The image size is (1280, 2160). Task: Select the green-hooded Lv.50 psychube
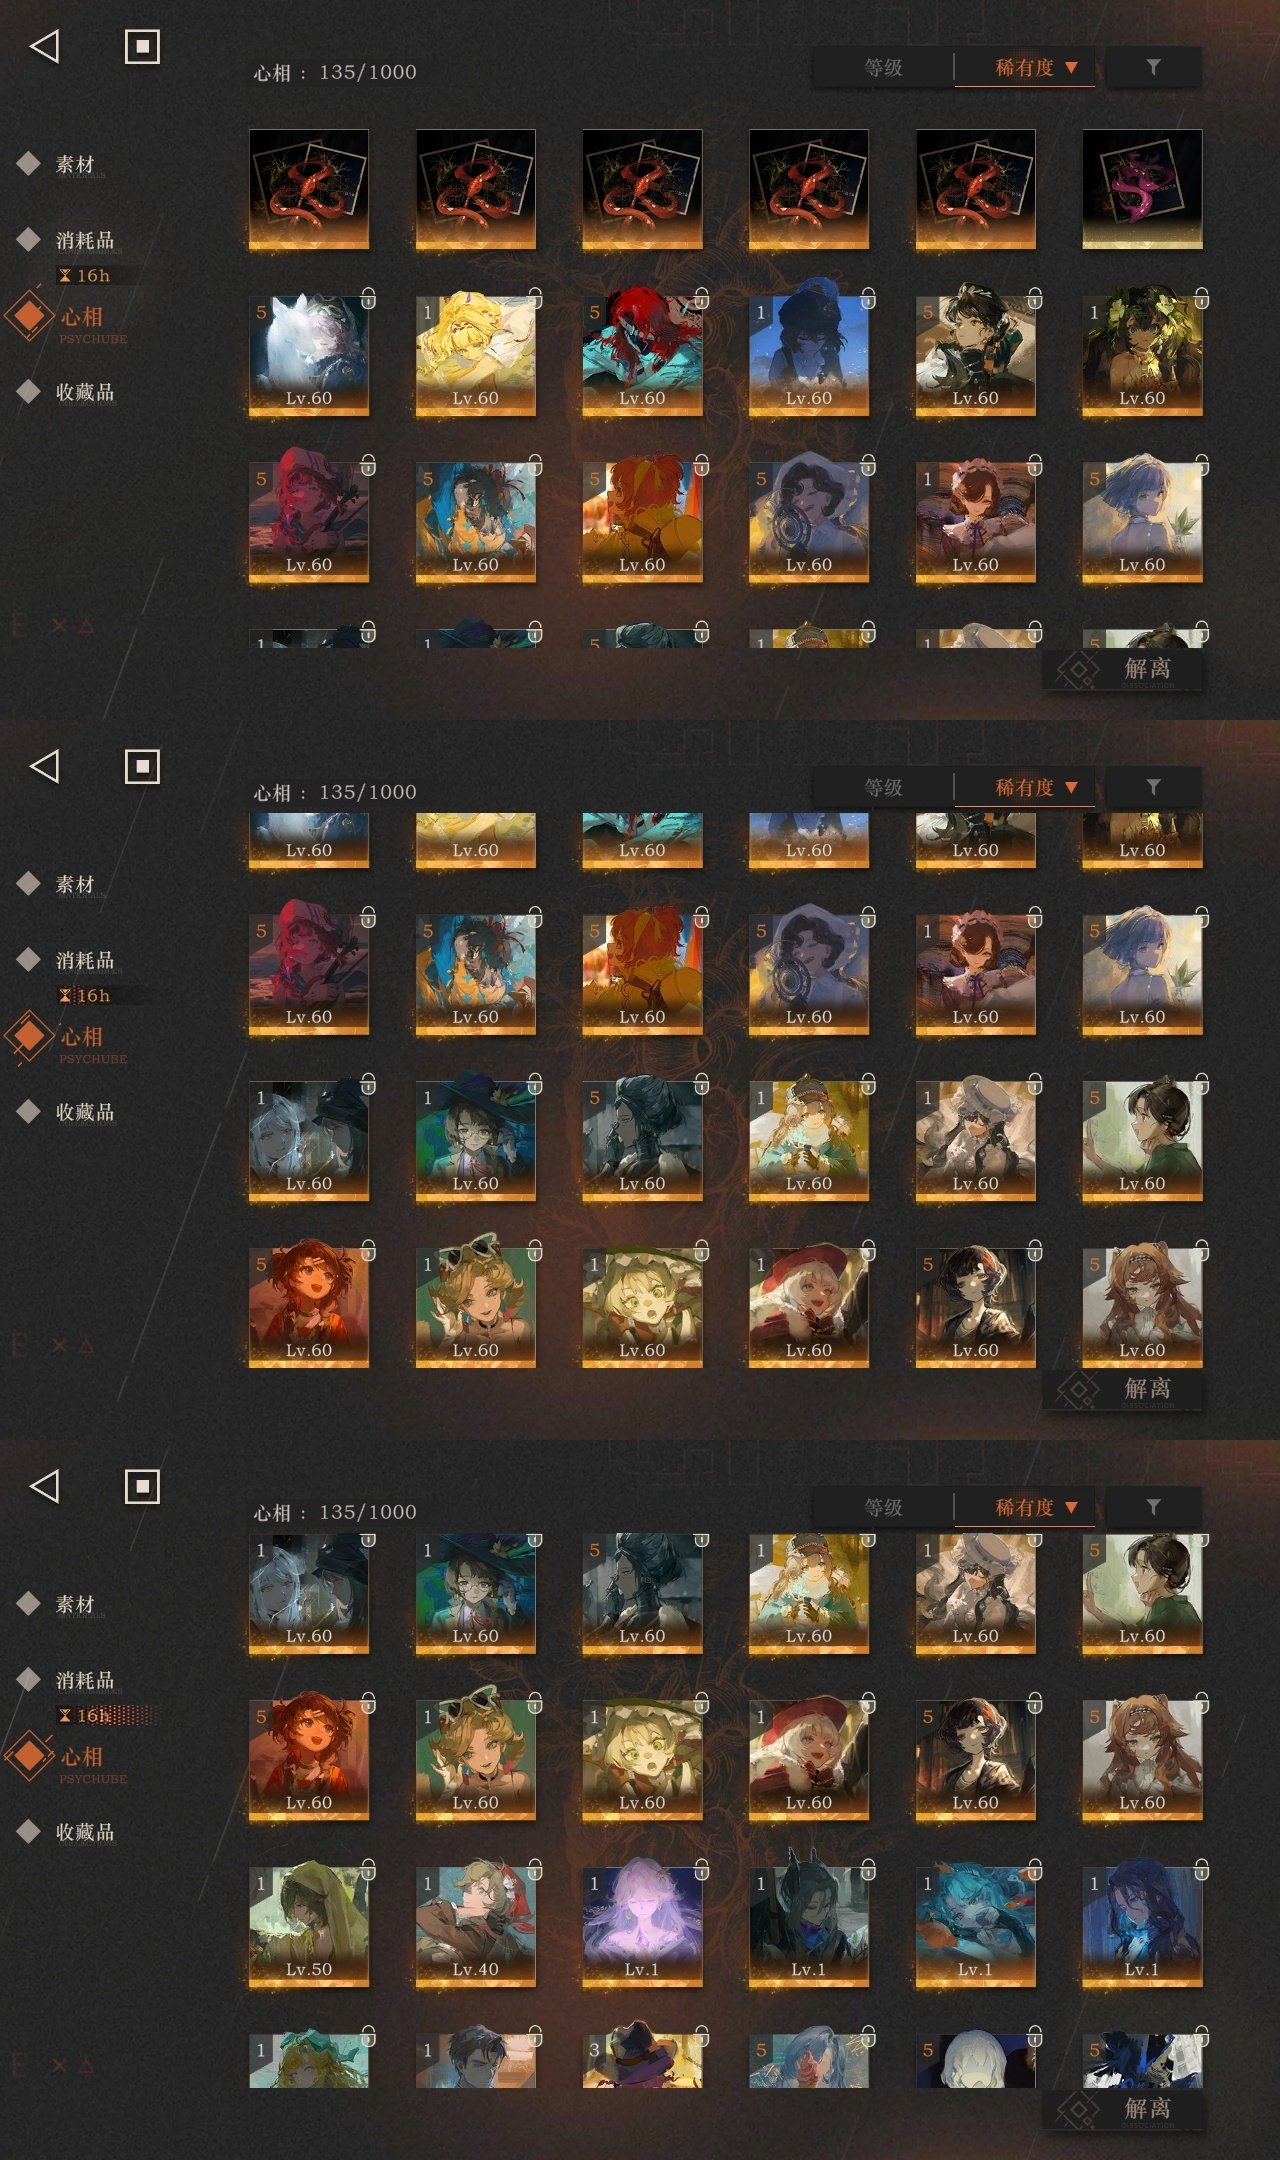[x=309, y=1926]
